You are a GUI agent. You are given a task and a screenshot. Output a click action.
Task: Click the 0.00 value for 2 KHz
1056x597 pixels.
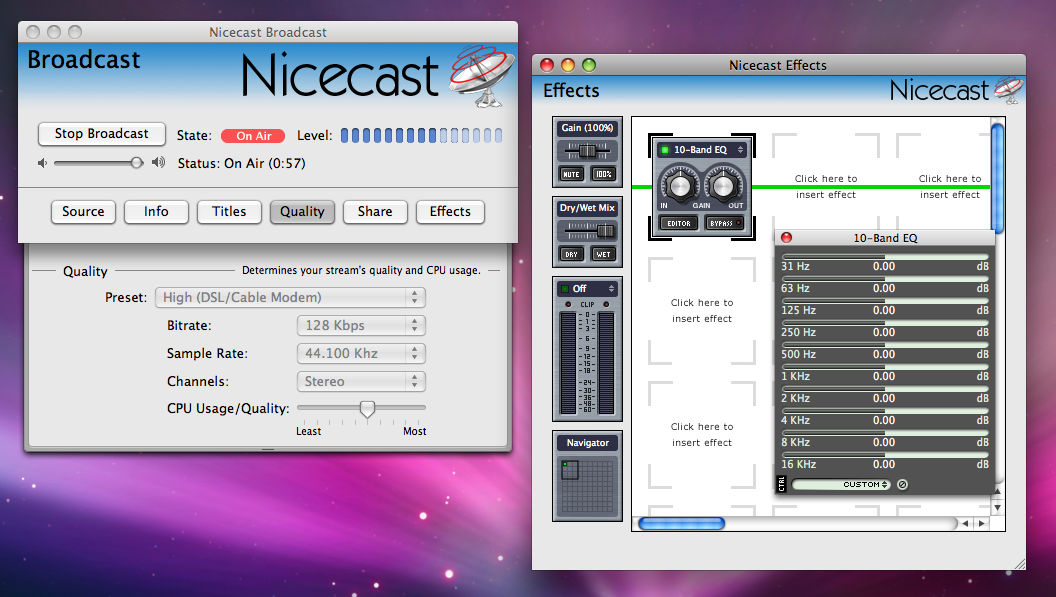(884, 398)
